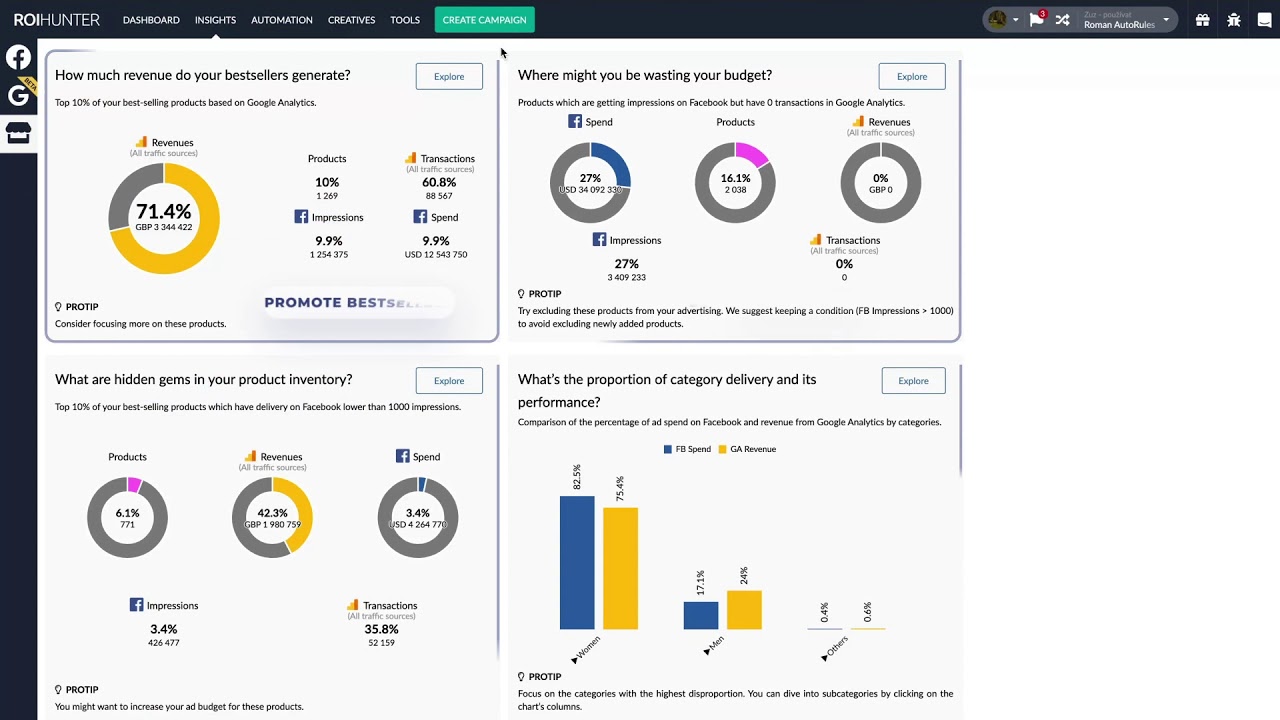Click the heading "What are hidden gems in your product inventory?"
The width and height of the screenshot is (1280, 720).
pyautogui.click(x=204, y=379)
